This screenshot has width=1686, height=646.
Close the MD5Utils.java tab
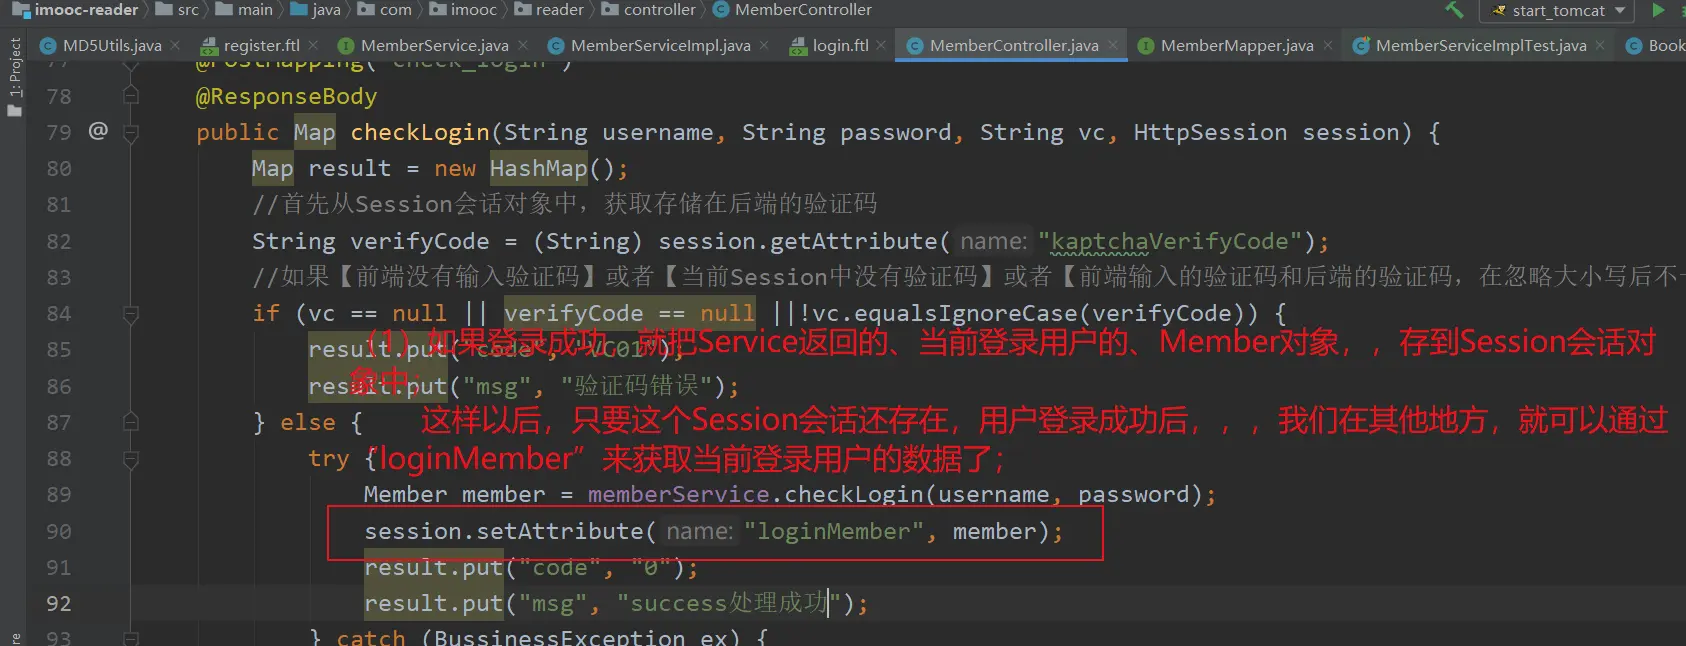(x=176, y=45)
